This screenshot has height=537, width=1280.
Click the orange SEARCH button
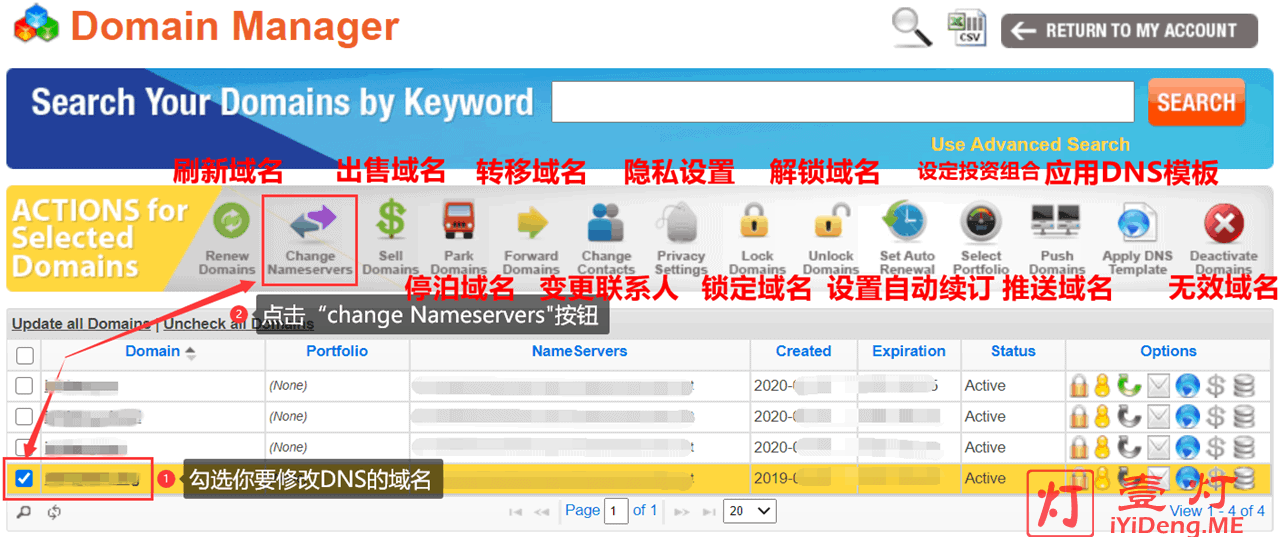(x=1196, y=102)
